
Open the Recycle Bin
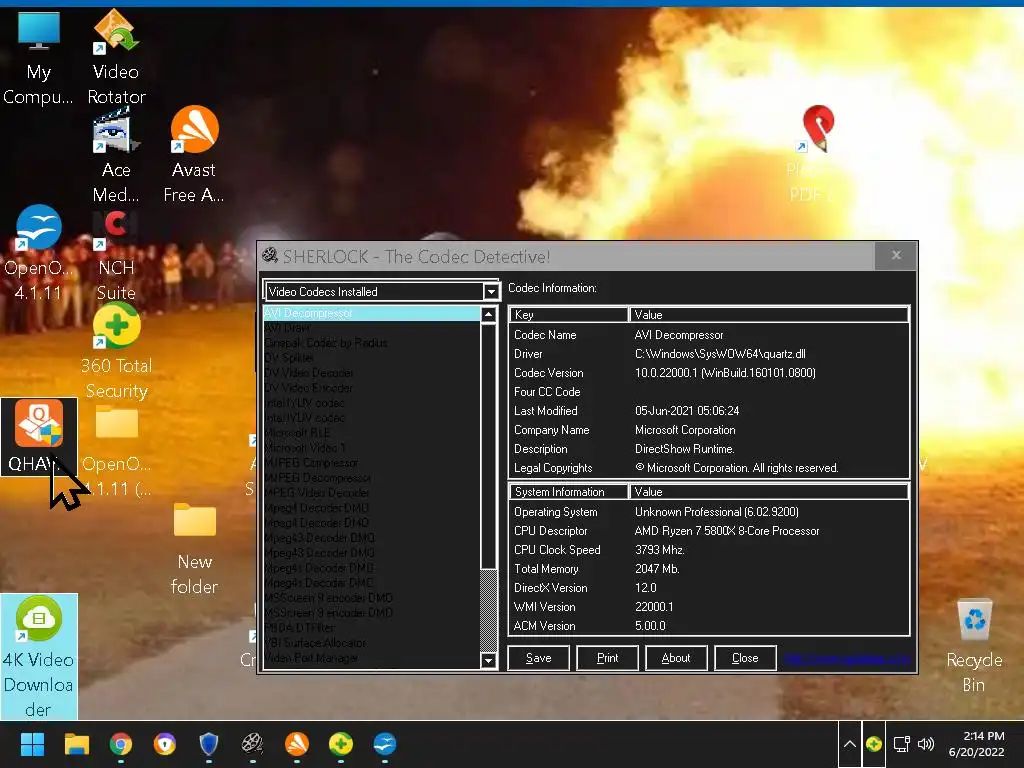pos(974,647)
